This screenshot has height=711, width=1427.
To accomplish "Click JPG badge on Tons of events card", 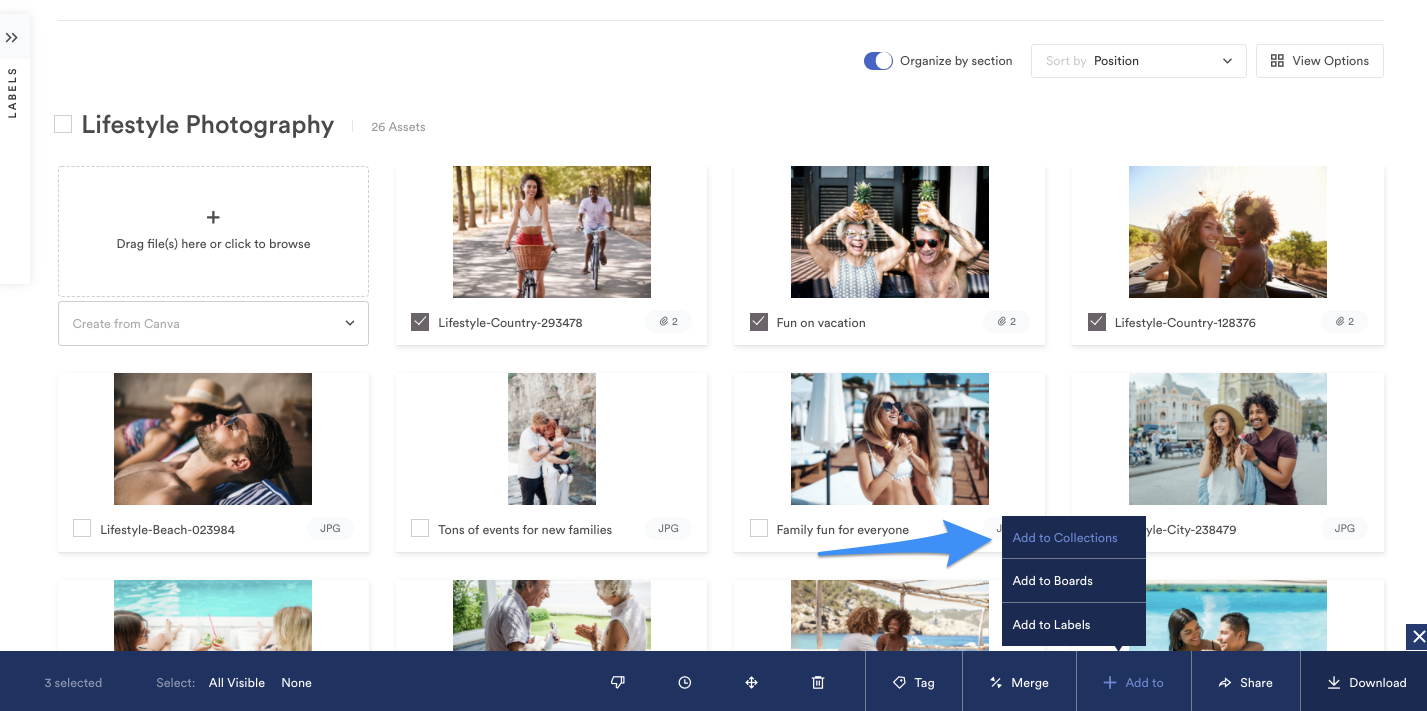I will 669,529.
